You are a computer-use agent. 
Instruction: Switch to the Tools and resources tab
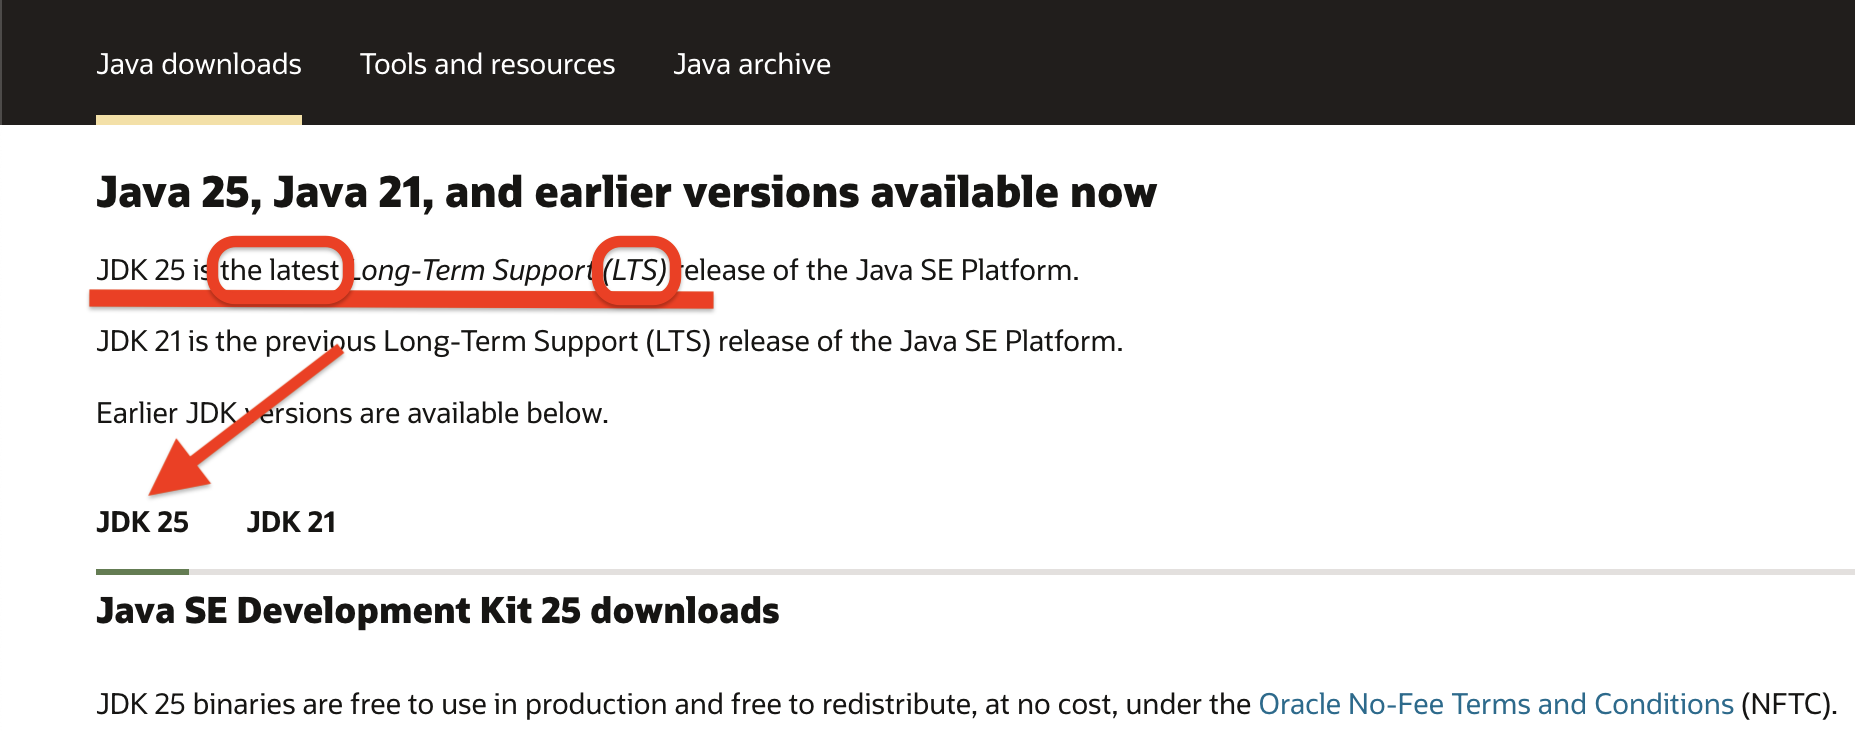click(x=487, y=64)
